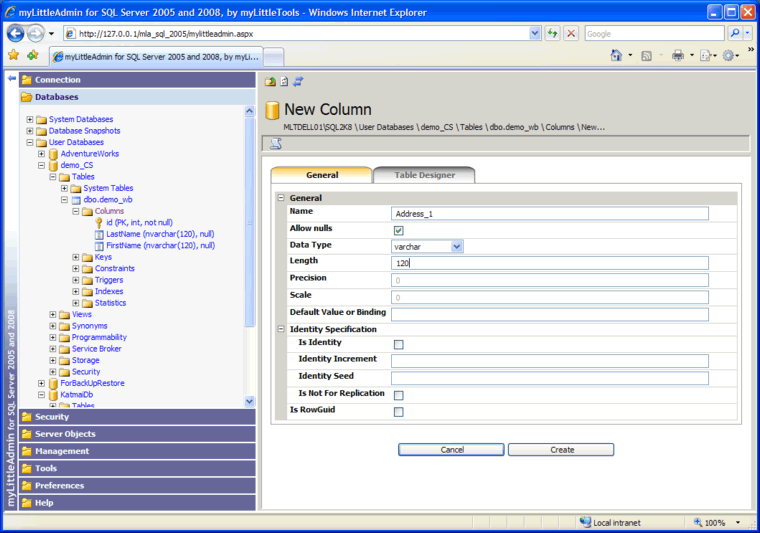Click the Print icon
This screenshot has width=760, height=533.
click(678, 56)
